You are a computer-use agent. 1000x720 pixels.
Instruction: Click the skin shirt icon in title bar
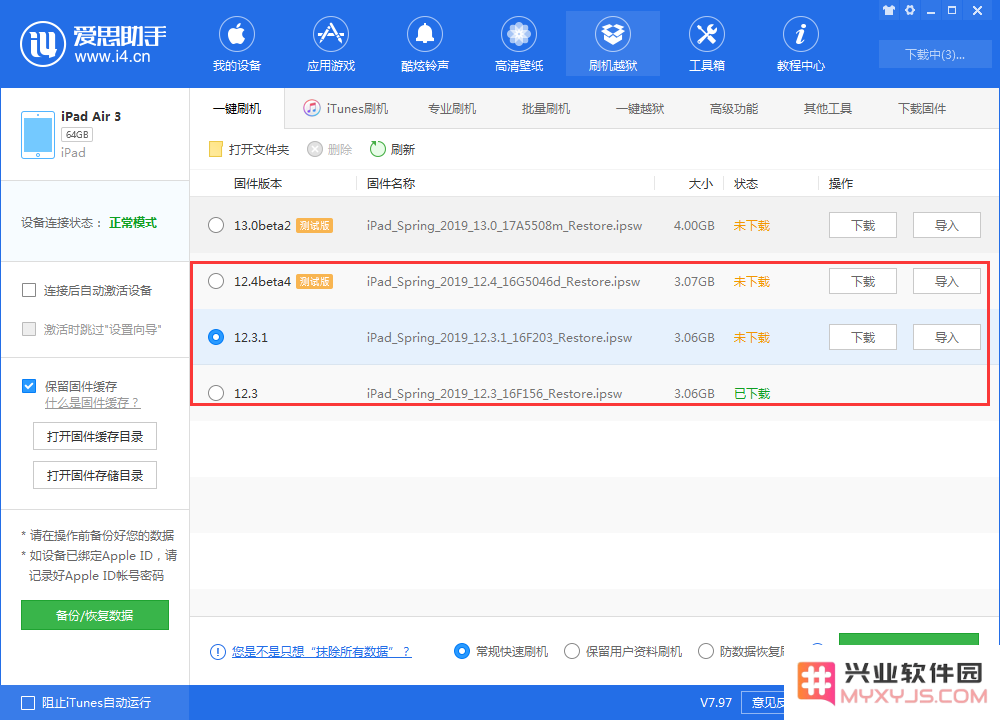tap(888, 10)
